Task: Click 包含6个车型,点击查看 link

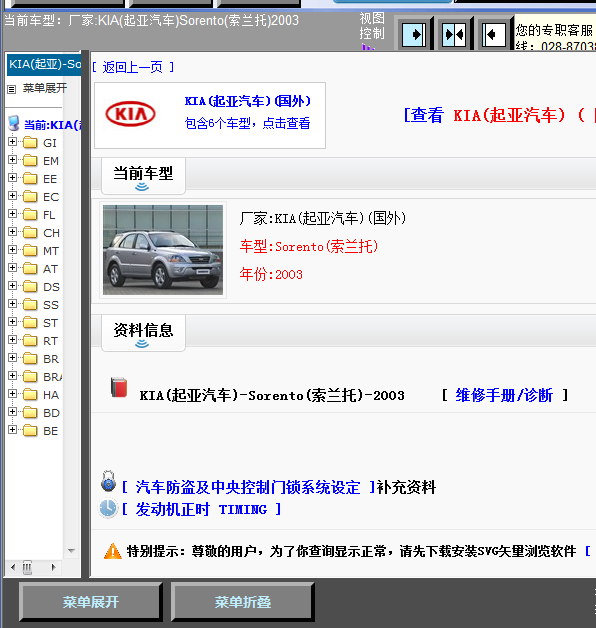Action: point(248,123)
